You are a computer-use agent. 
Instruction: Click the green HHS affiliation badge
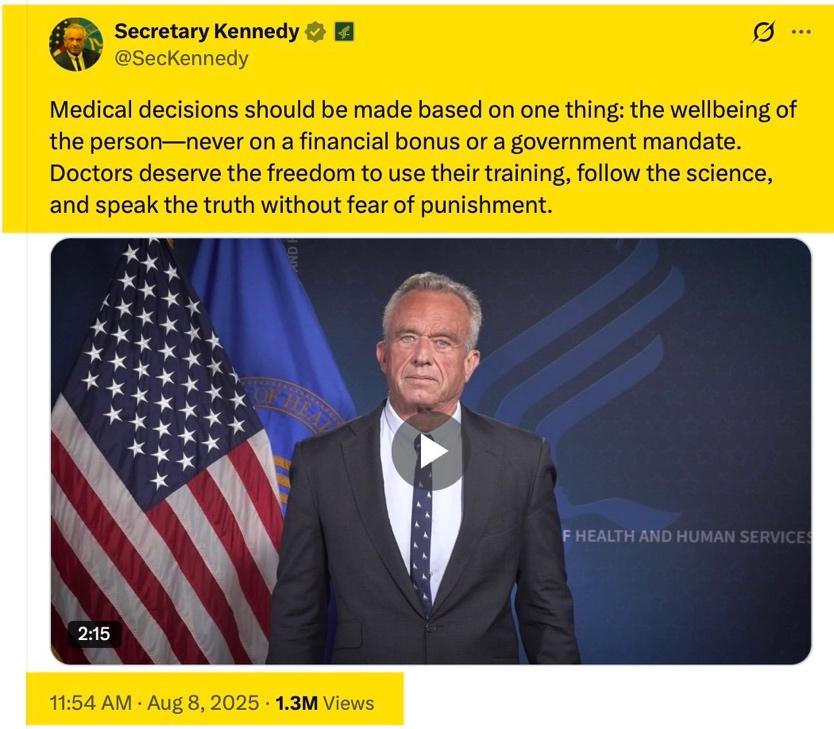click(x=343, y=32)
